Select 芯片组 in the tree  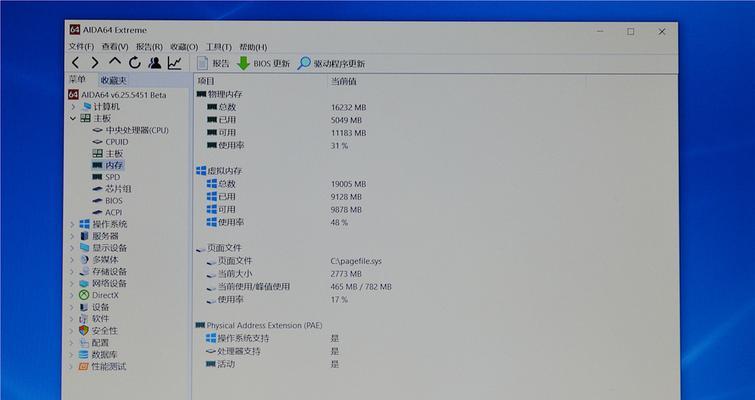[112, 189]
